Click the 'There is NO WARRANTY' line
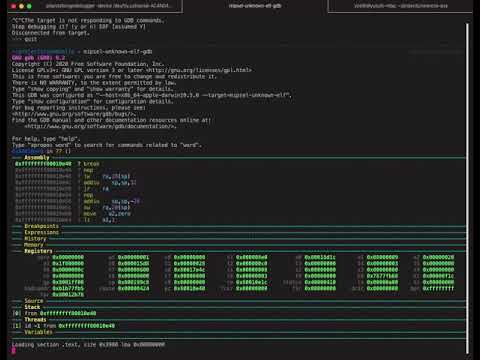Screen dimensions: 480x360 pyautogui.click(x=93, y=83)
